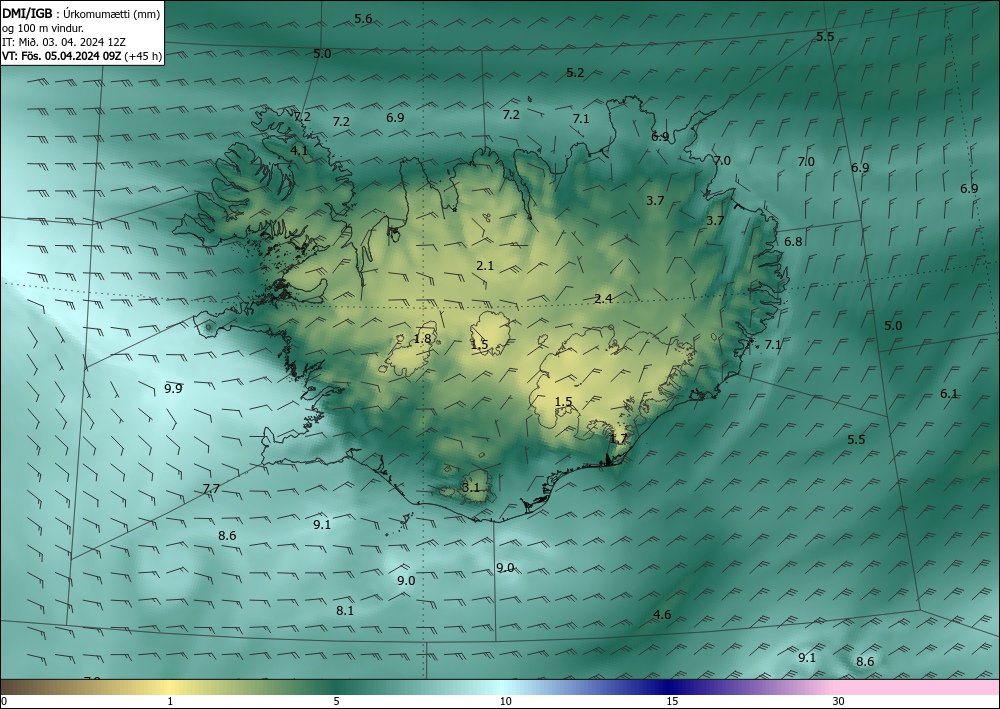Click the 5.2 value on the map

click(575, 73)
